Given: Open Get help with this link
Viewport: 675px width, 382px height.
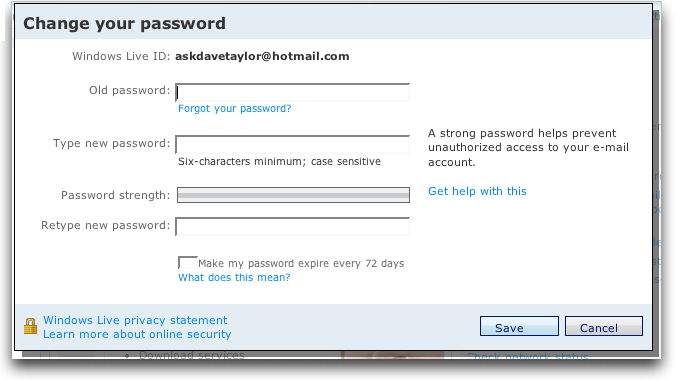Looking at the screenshot, I should tap(477, 191).
